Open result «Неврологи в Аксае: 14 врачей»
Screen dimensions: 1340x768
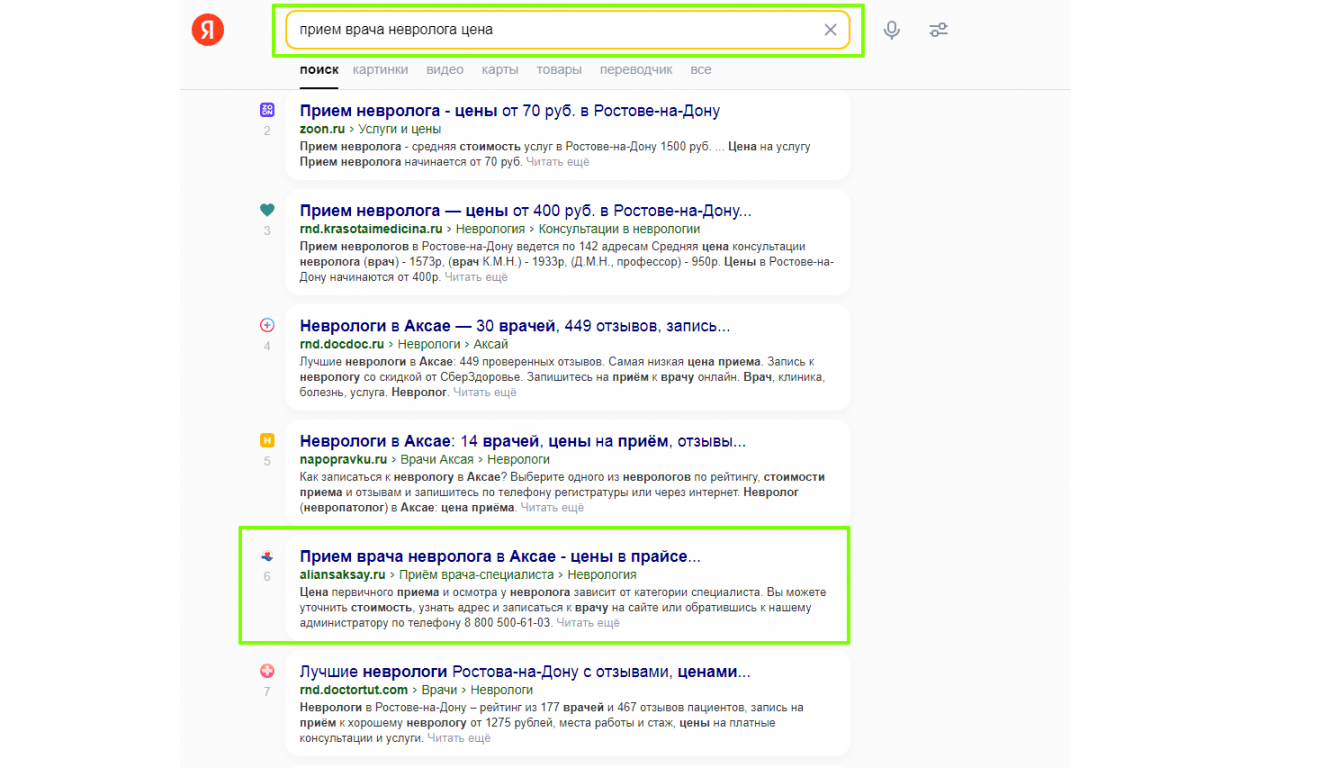click(523, 441)
